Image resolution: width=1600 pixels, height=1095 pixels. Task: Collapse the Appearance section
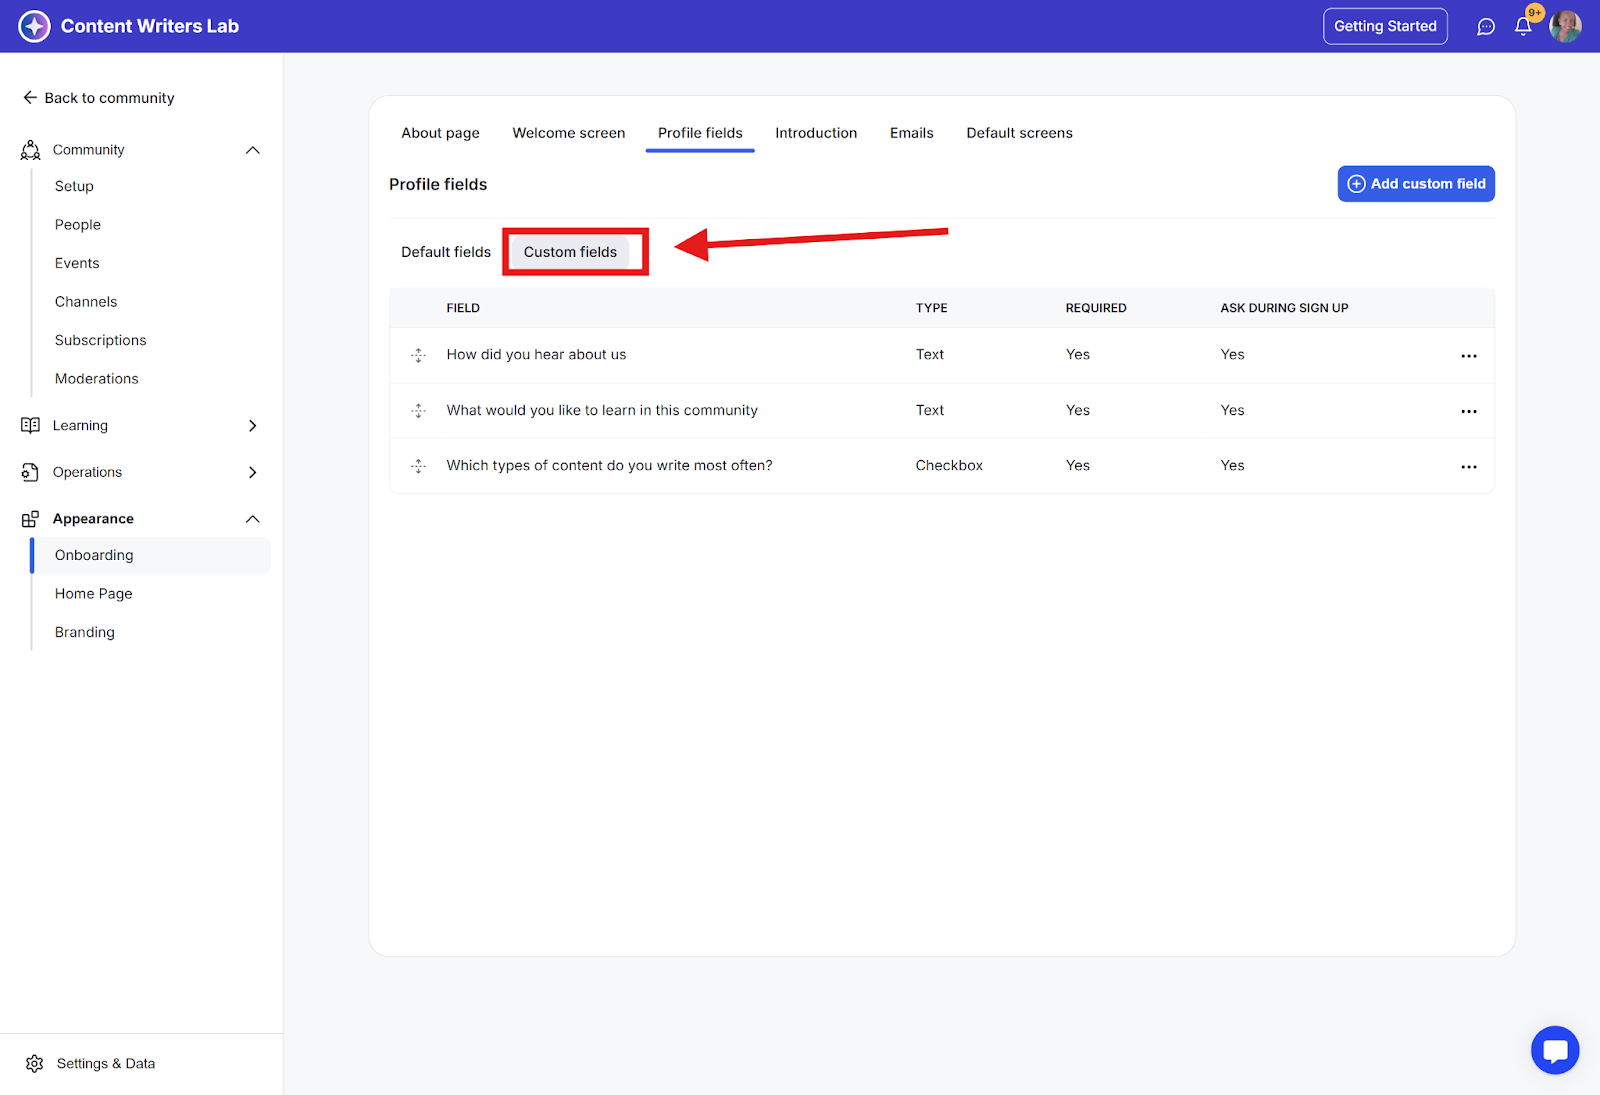(x=252, y=519)
